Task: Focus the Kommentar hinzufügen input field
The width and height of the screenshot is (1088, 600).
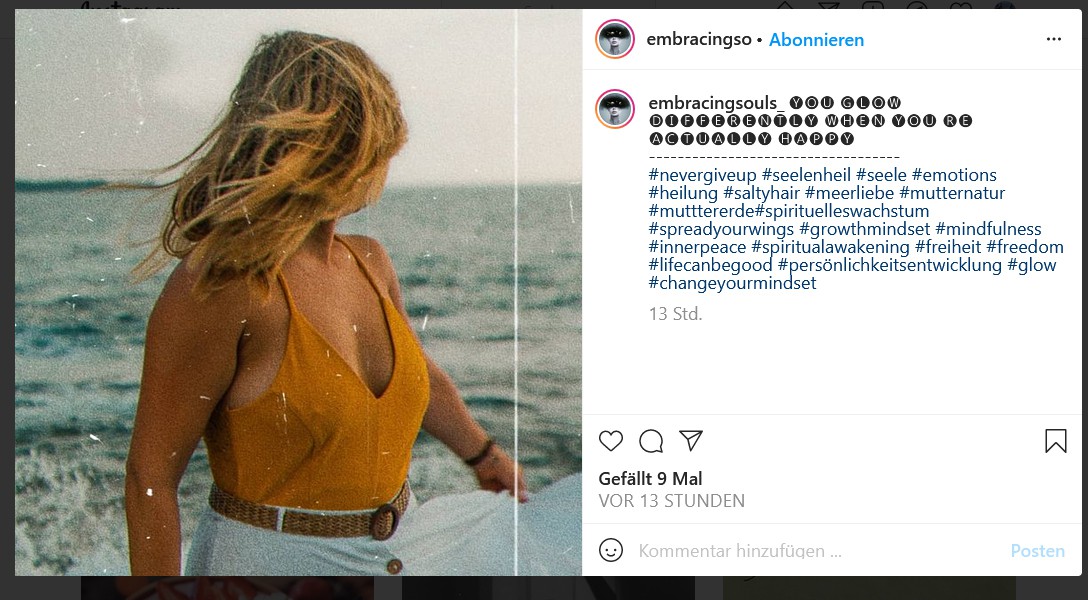Action: coord(810,551)
